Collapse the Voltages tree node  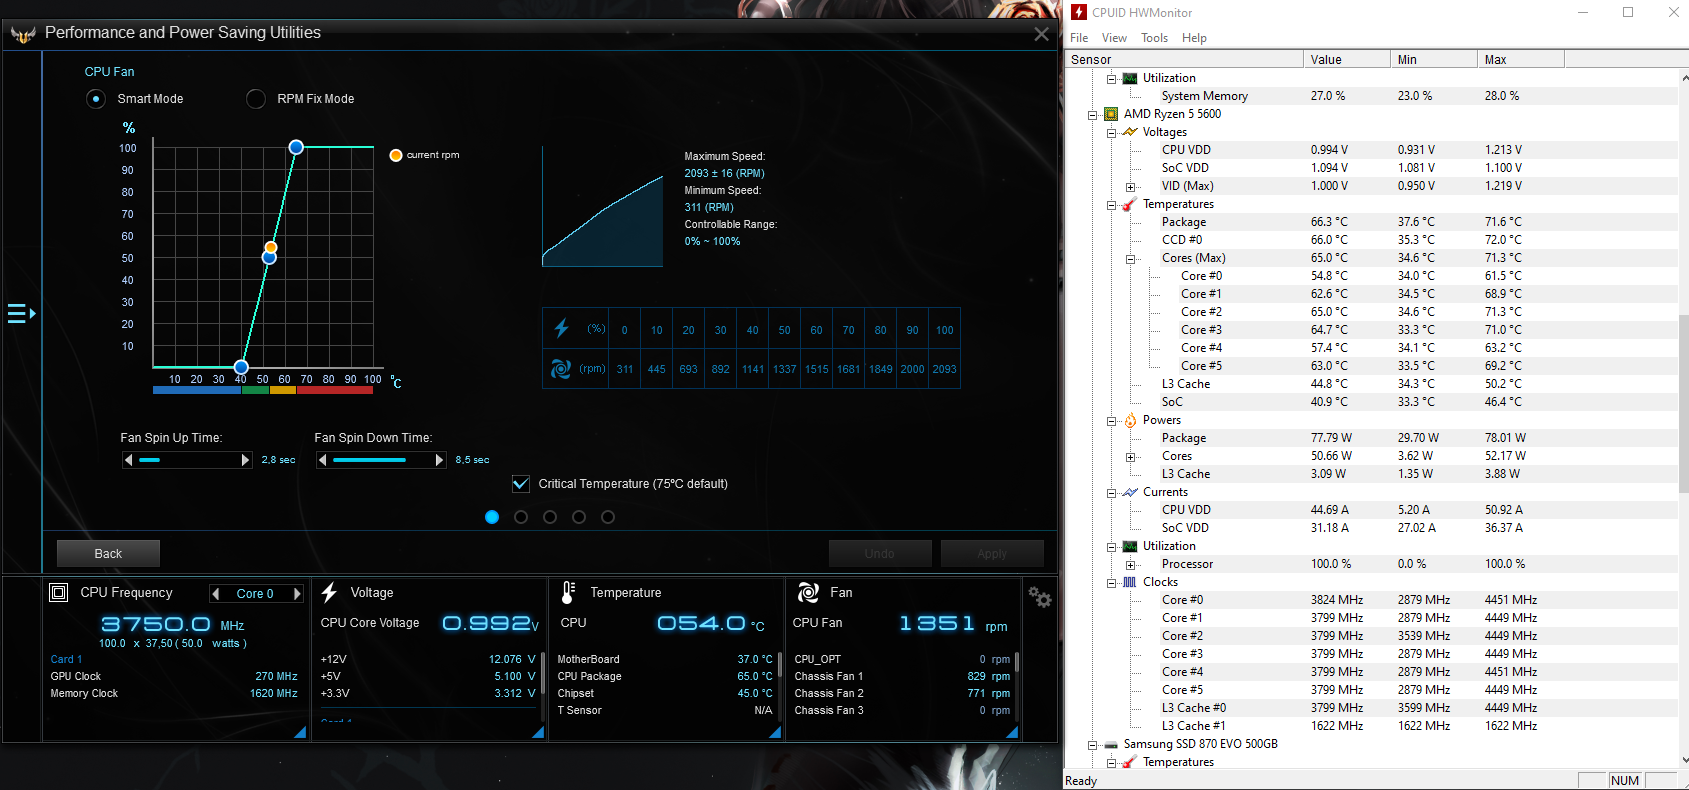[x=1112, y=133]
